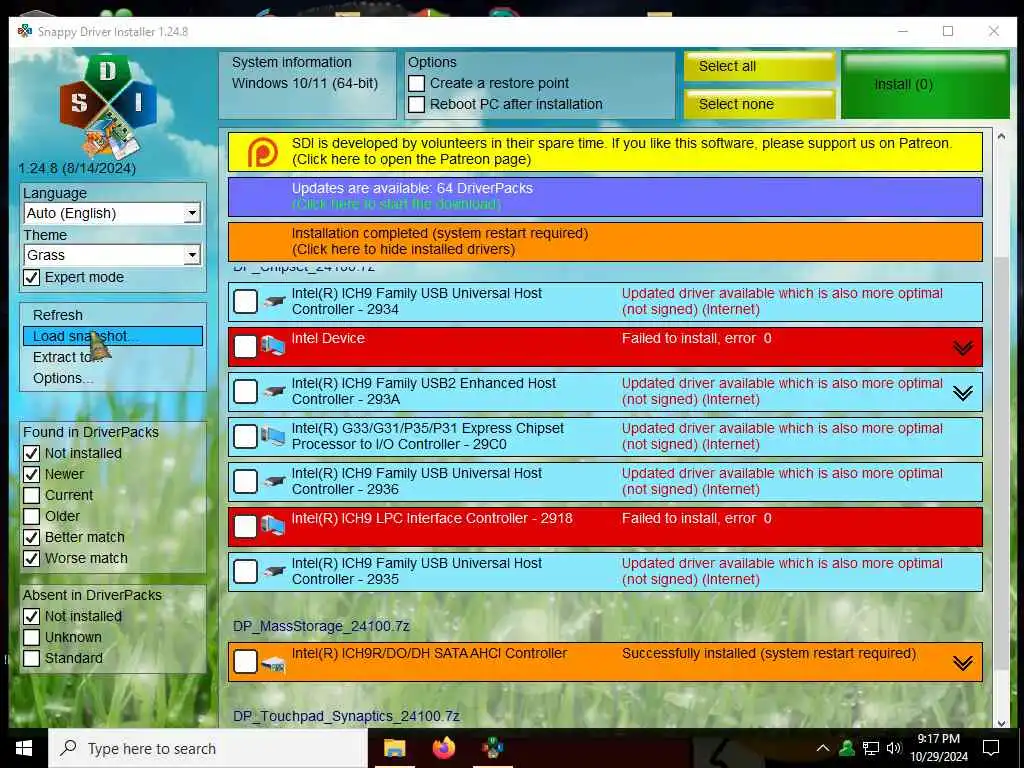This screenshot has width=1024, height=768.
Task: Expand the SATA AHCI Controller row chevron
Action: pos(963,663)
